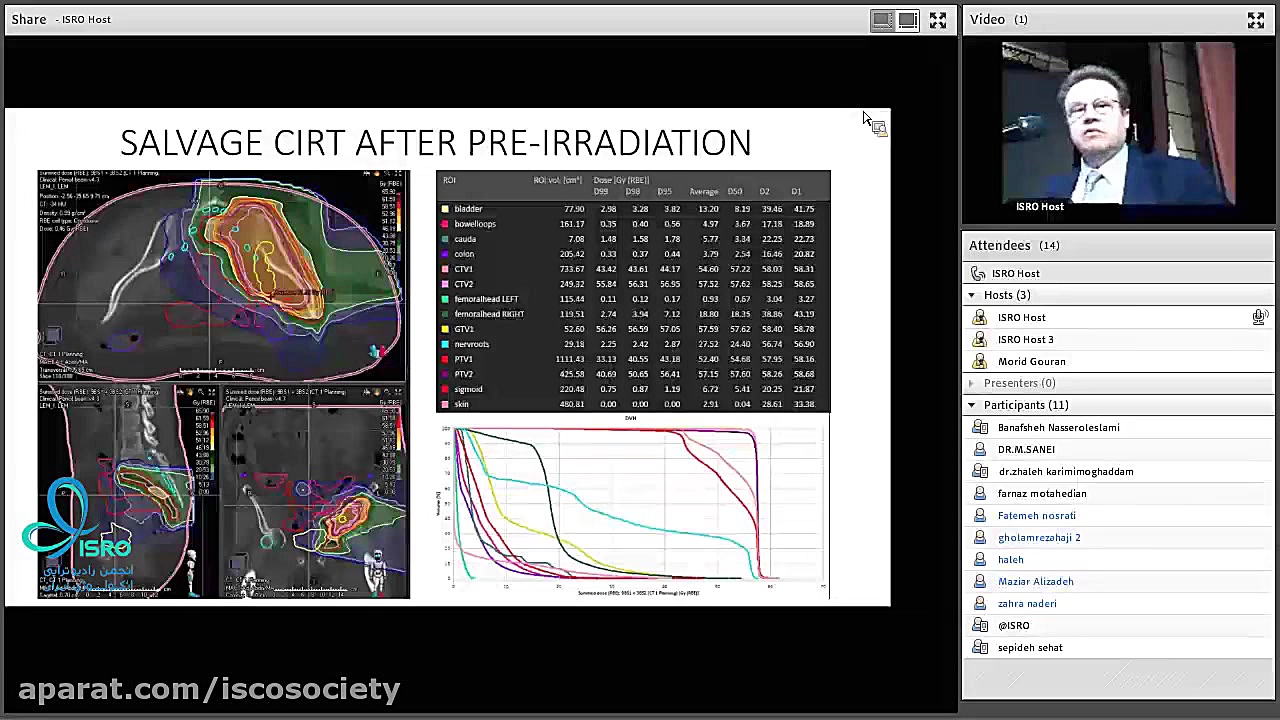Viewport: 1280px width, 720px height.
Task: Expand the Presenters (0) group
Action: pos(971,383)
